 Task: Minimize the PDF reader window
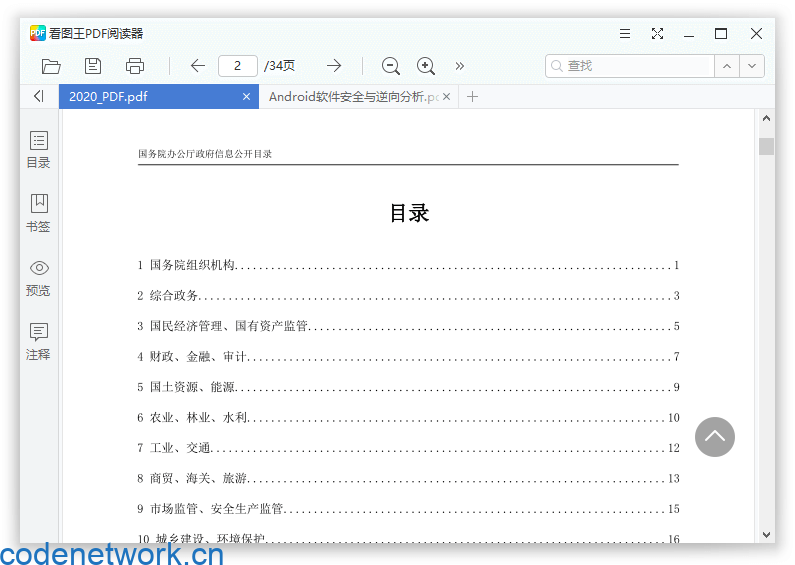(689, 34)
